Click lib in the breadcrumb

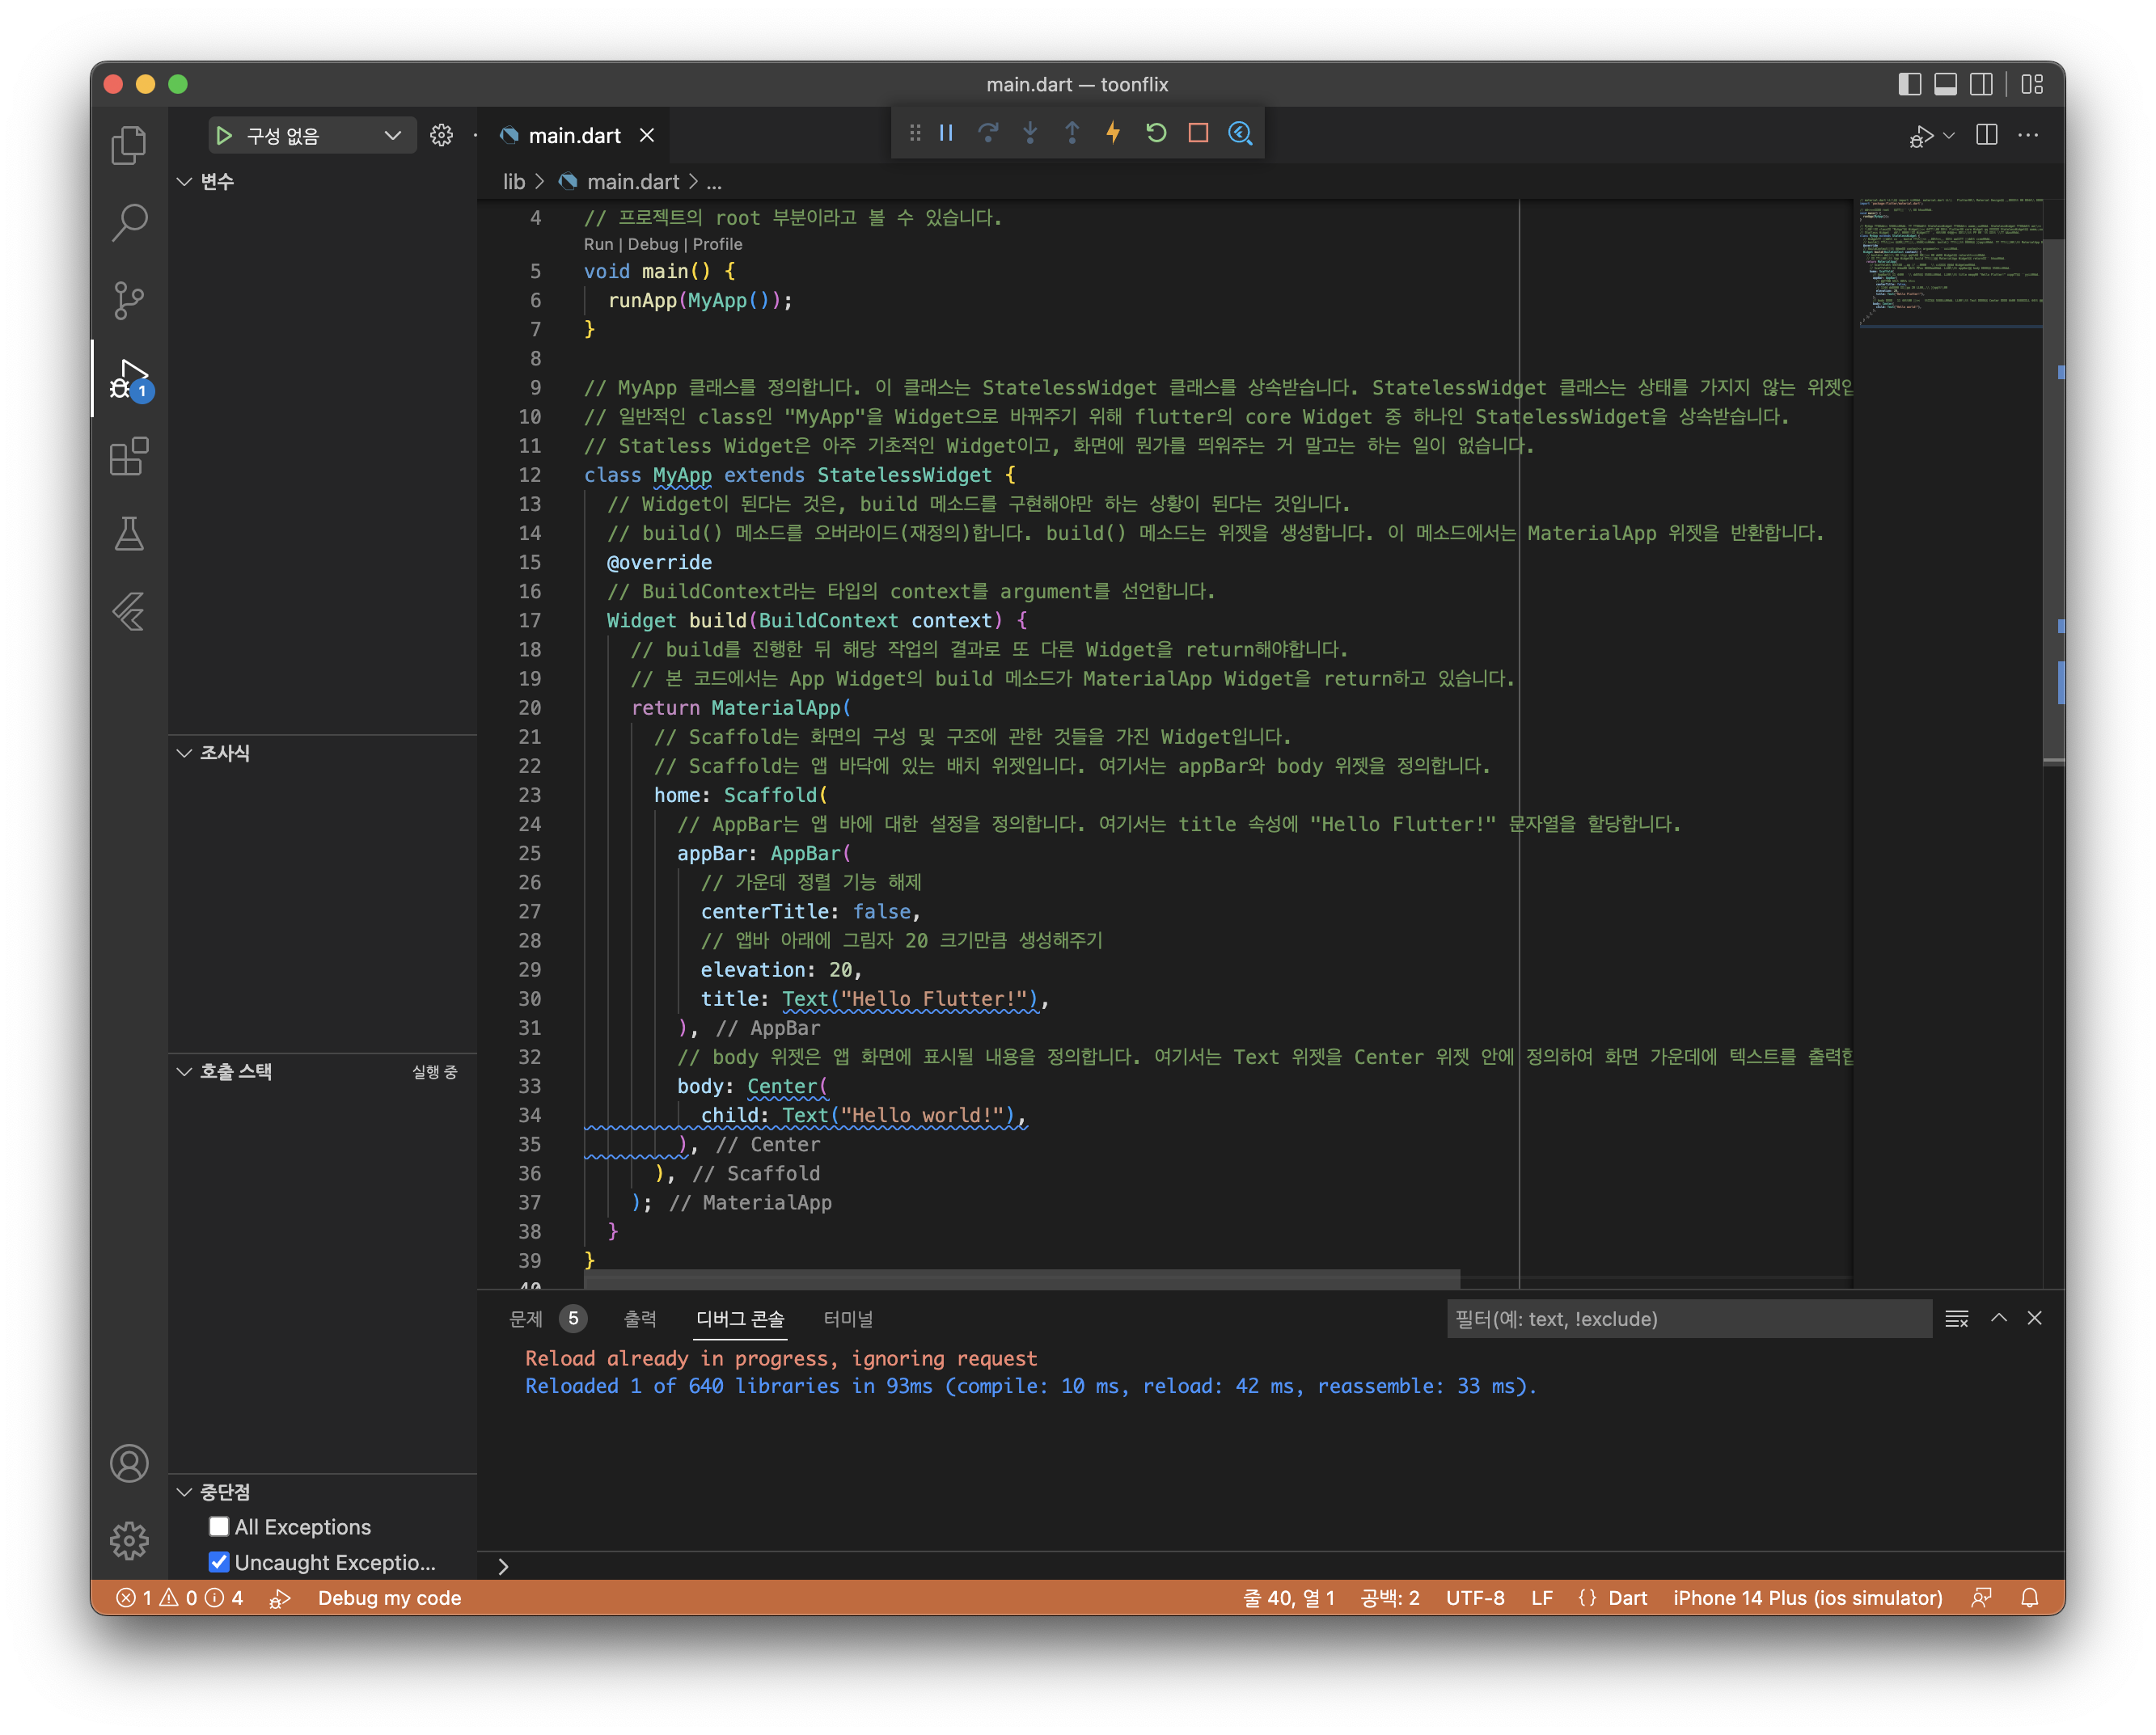point(513,182)
